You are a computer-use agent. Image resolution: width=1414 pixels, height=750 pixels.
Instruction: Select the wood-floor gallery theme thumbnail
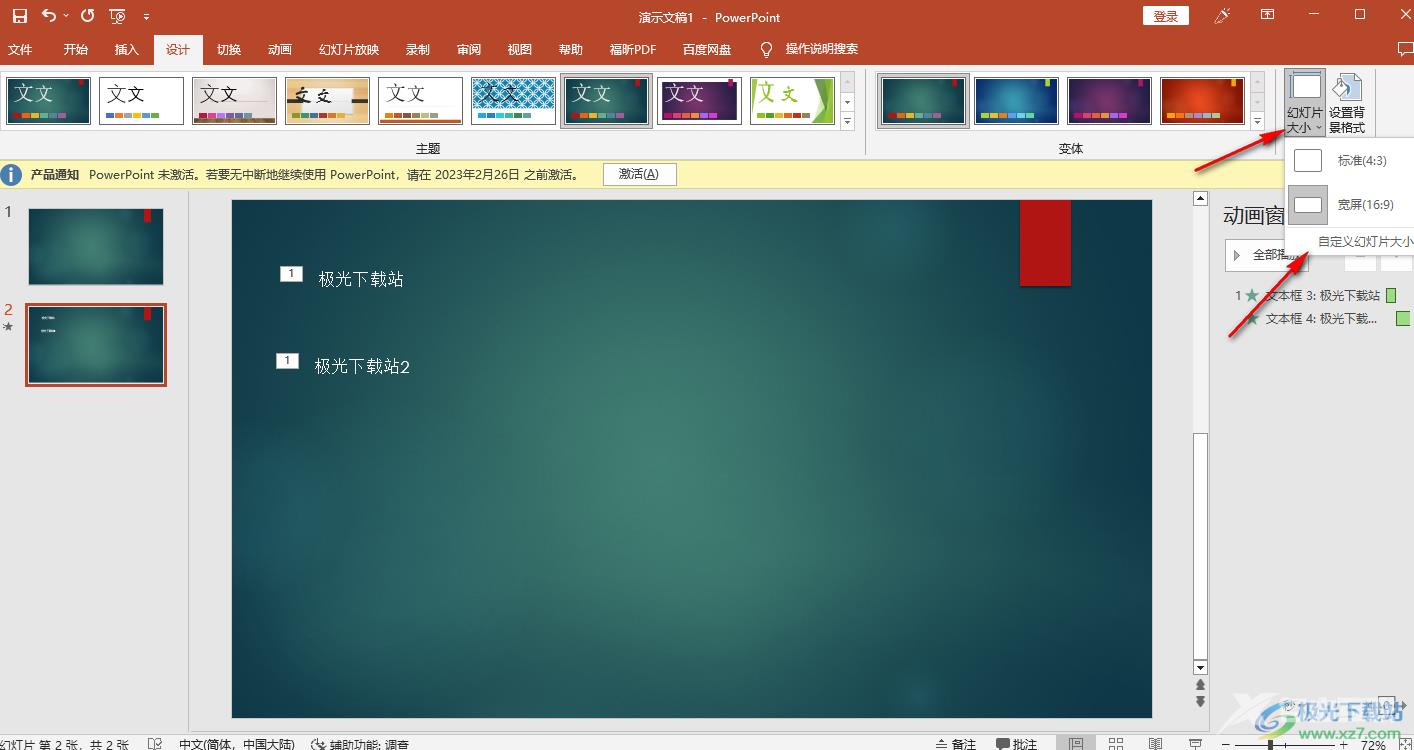[x=234, y=101]
